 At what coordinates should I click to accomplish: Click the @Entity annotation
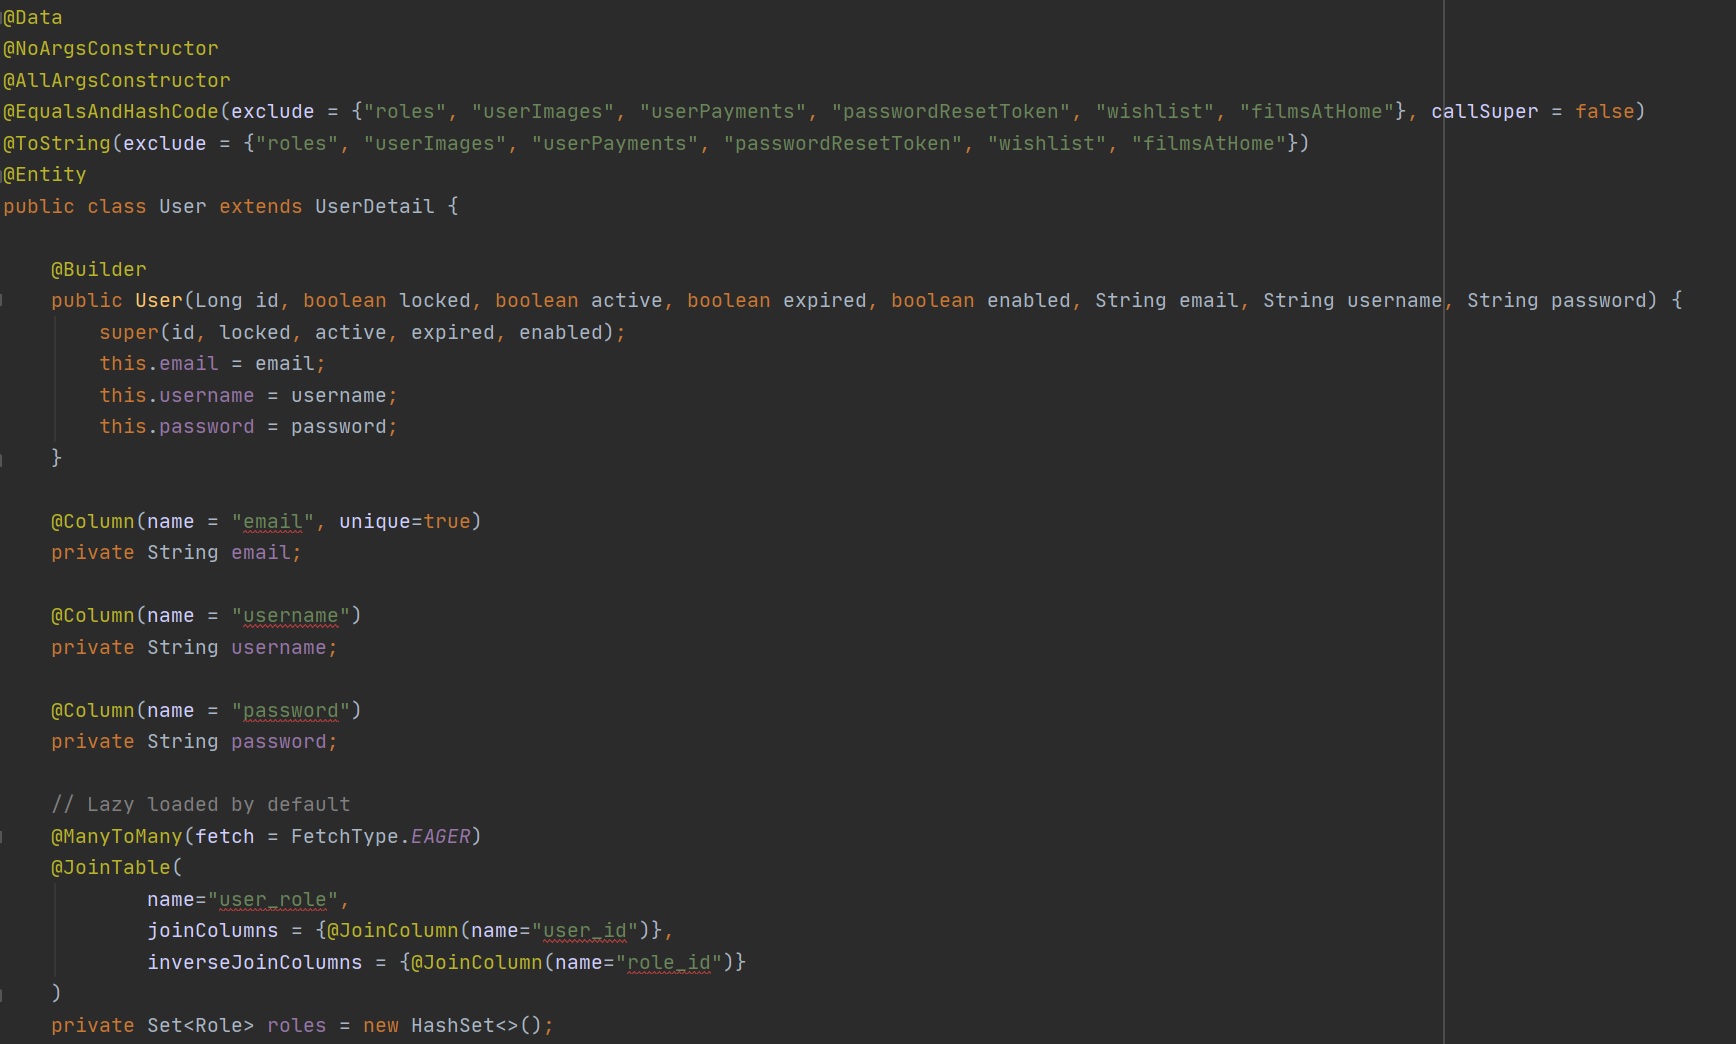[x=44, y=175]
